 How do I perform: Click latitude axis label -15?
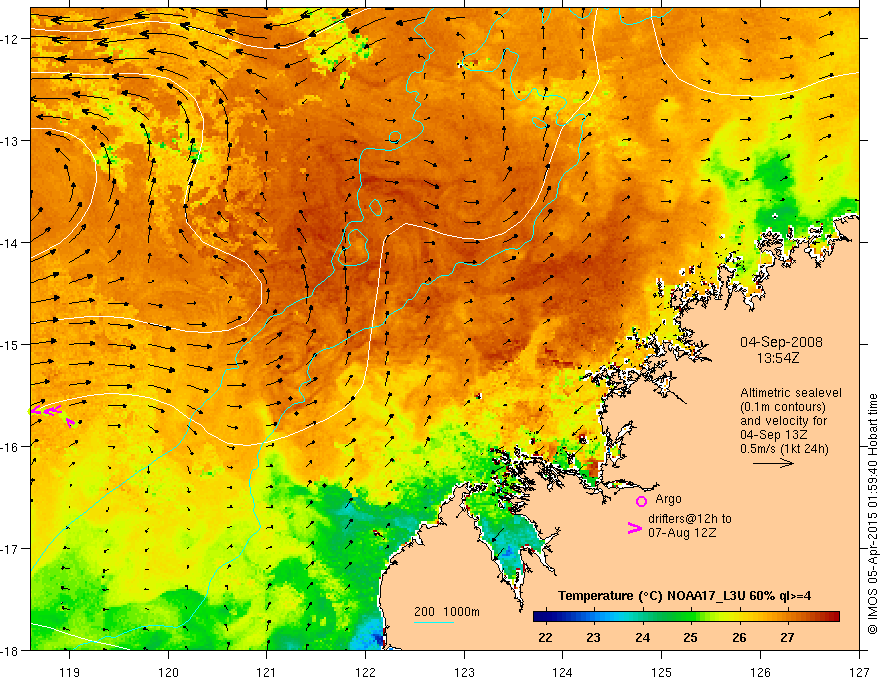pos(10,344)
